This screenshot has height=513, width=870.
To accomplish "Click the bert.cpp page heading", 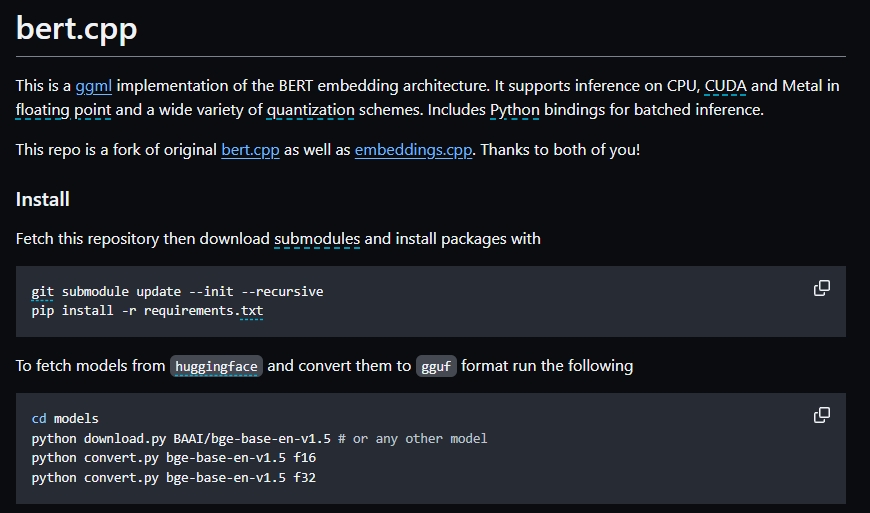I will (76, 28).
